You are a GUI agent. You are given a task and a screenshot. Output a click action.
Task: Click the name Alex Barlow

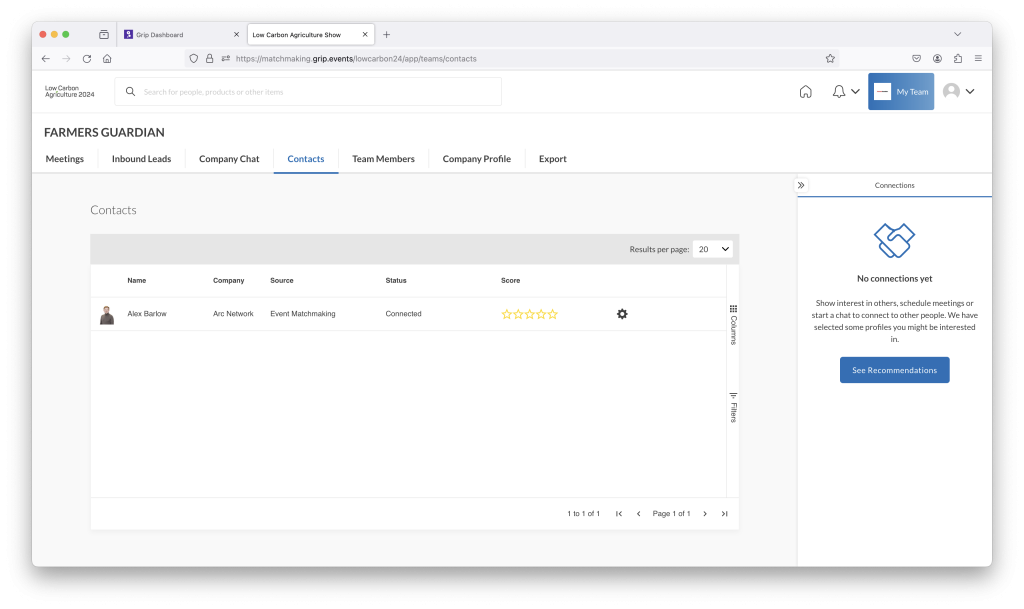(x=147, y=314)
